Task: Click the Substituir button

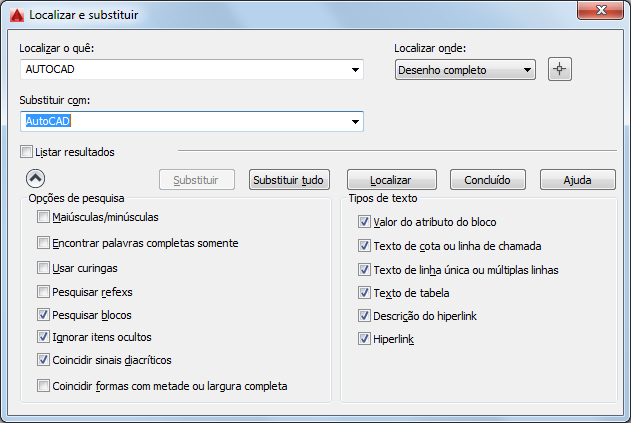Action: pos(197,180)
